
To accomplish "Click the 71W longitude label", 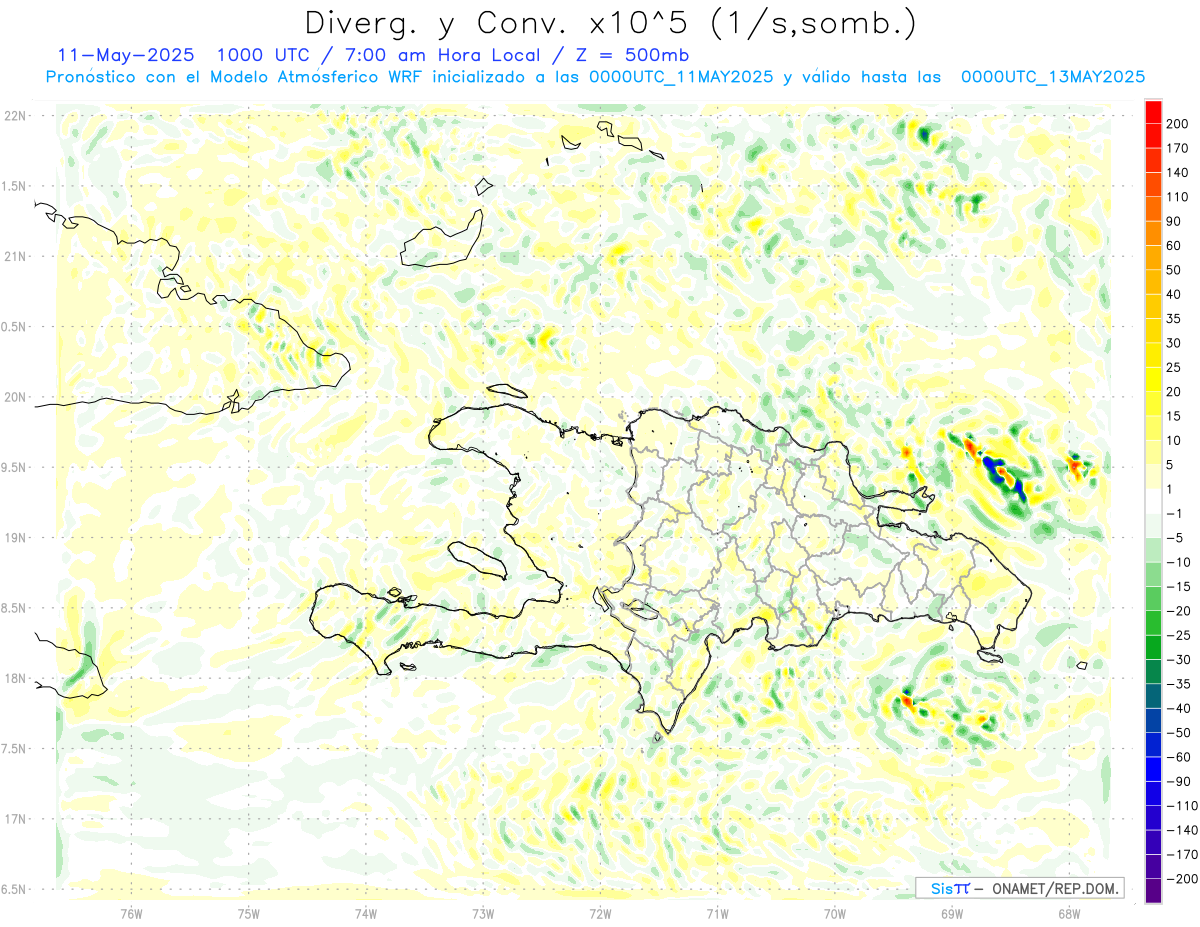I will click(717, 913).
